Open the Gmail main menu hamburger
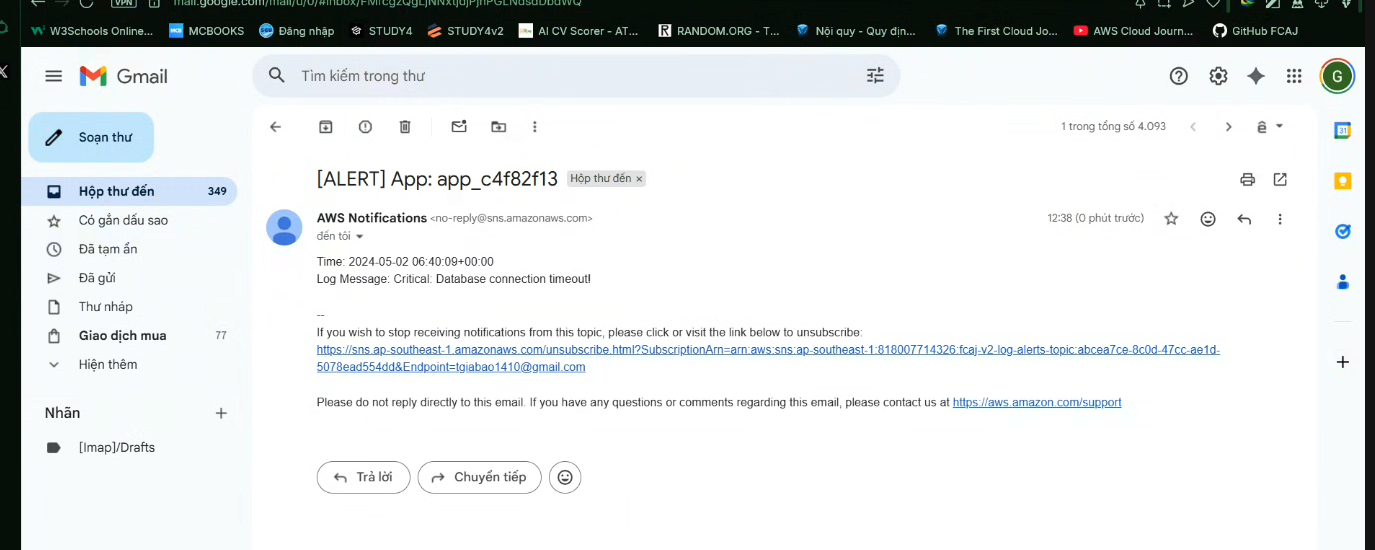Viewport: 1375px width, 550px height. tap(54, 76)
